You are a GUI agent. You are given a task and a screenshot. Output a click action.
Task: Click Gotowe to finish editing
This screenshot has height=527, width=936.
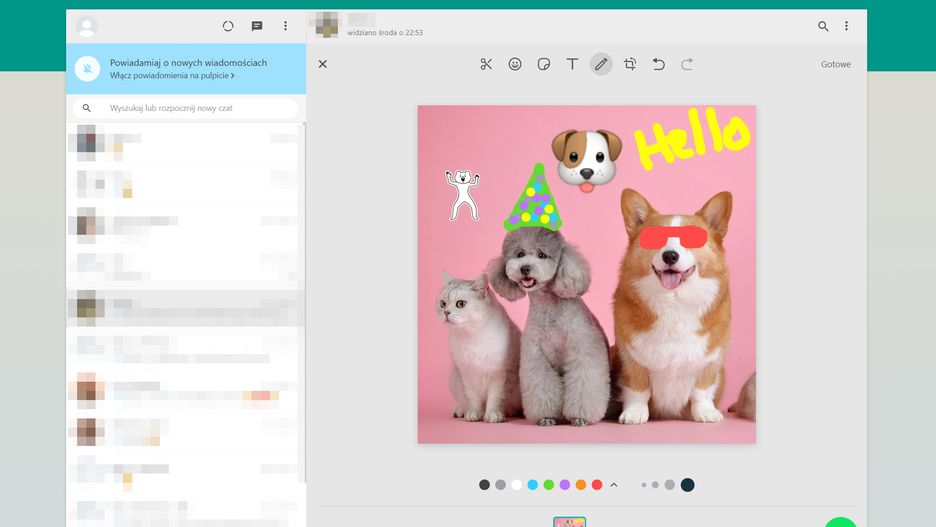[x=835, y=64]
